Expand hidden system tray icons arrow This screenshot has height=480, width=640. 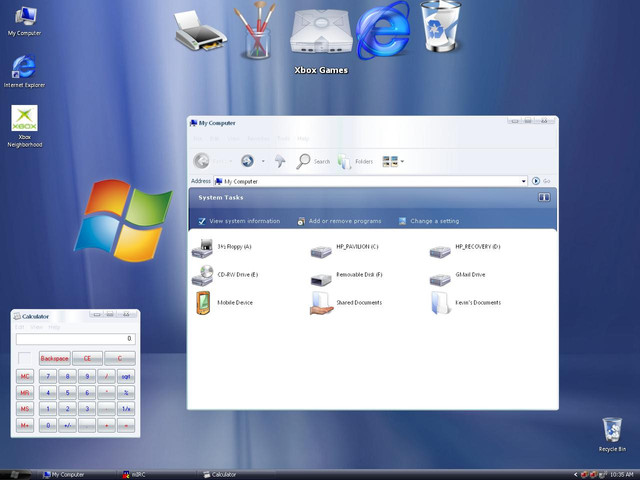coord(576,475)
